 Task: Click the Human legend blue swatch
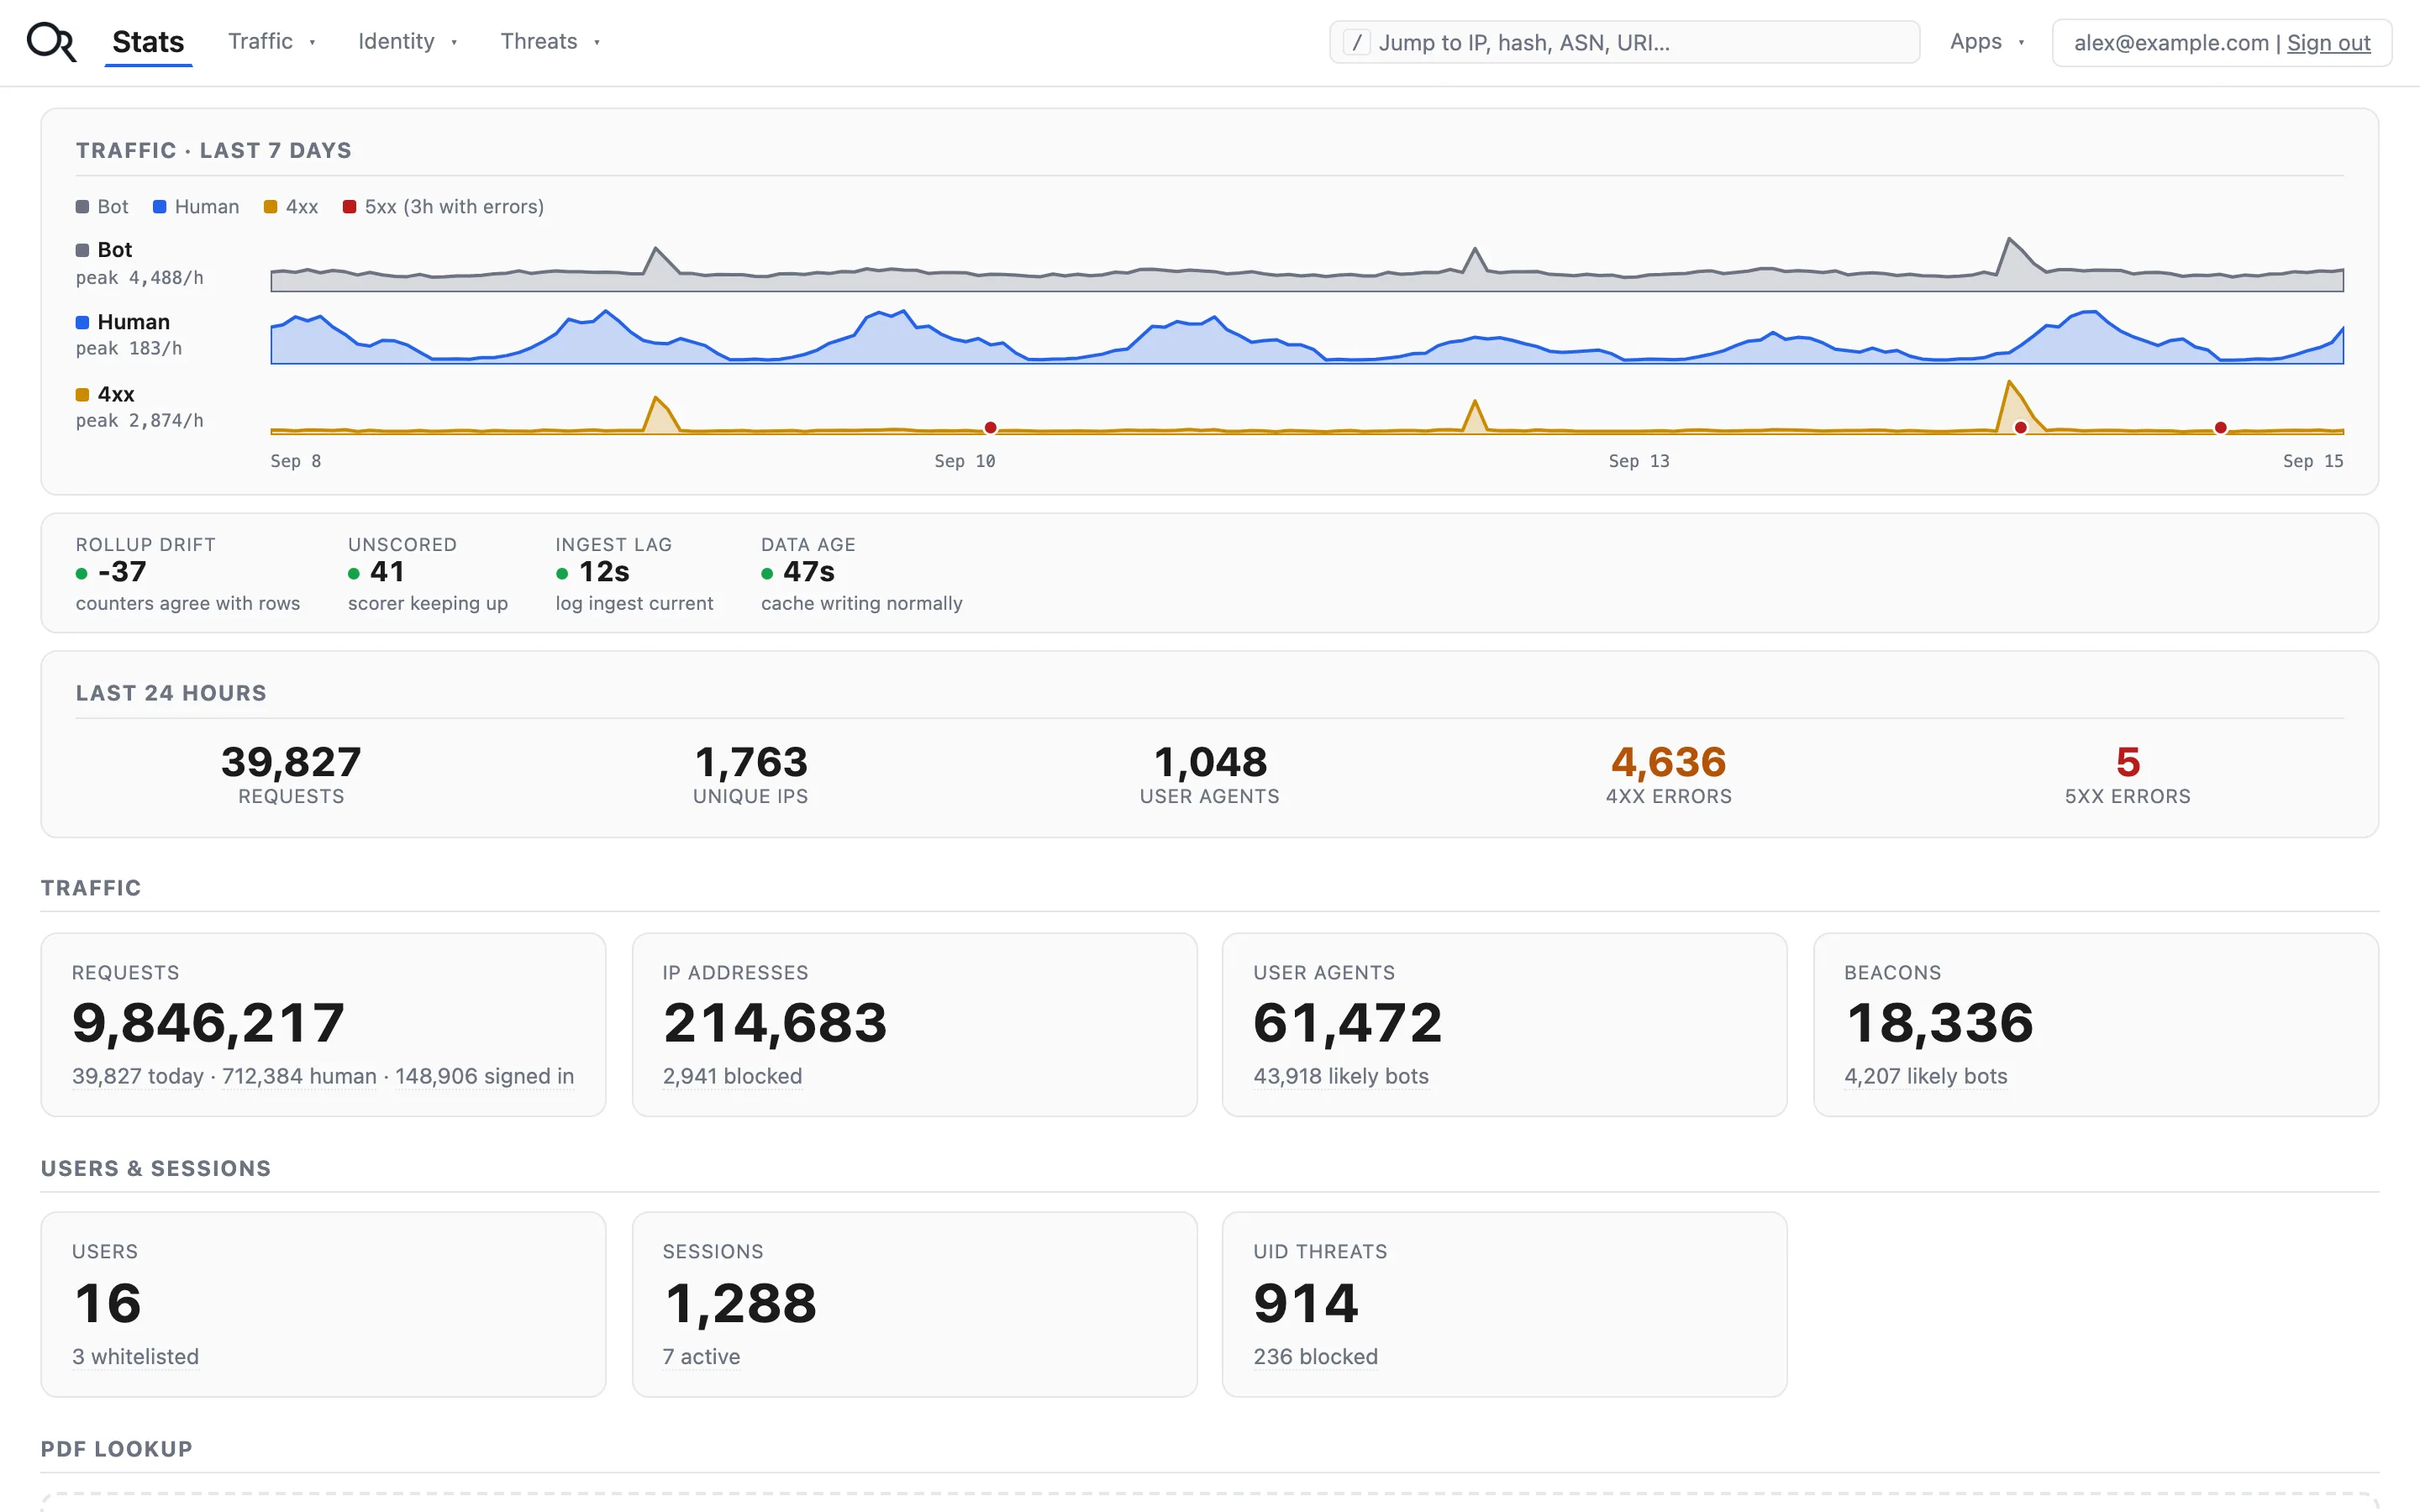tap(159, 207)
